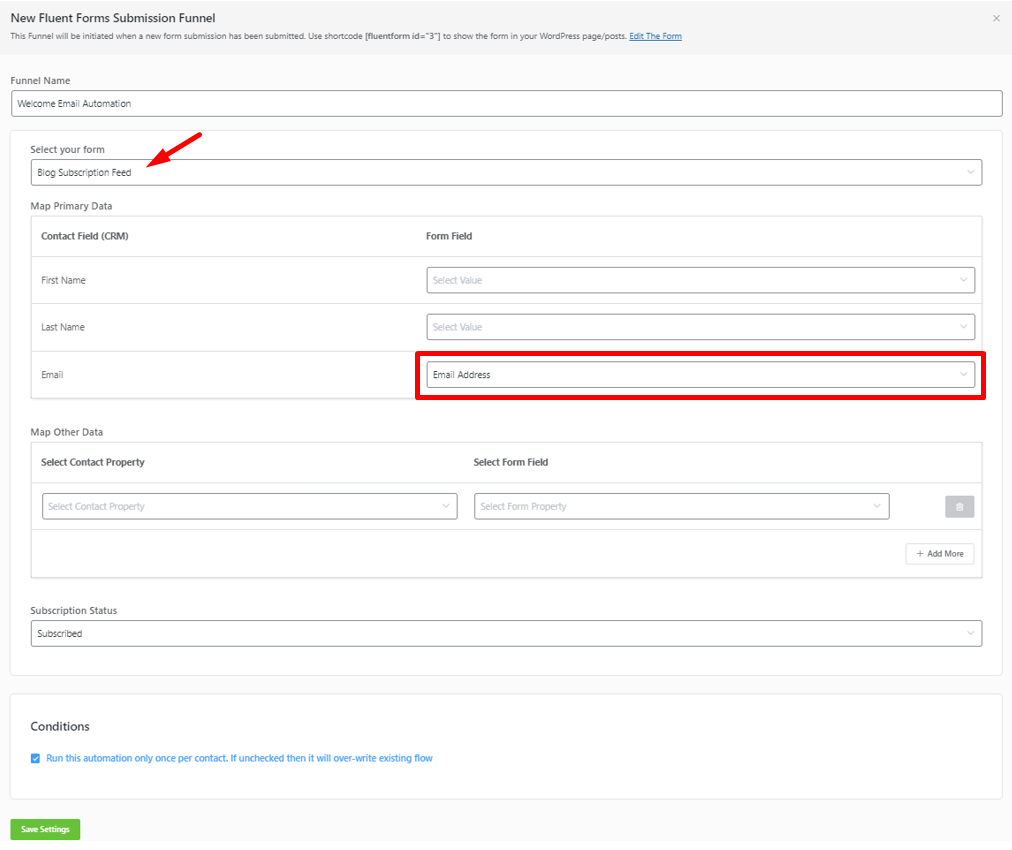
Task: Click the trash icon to delete the property mapping row
Action: [959, 506]
